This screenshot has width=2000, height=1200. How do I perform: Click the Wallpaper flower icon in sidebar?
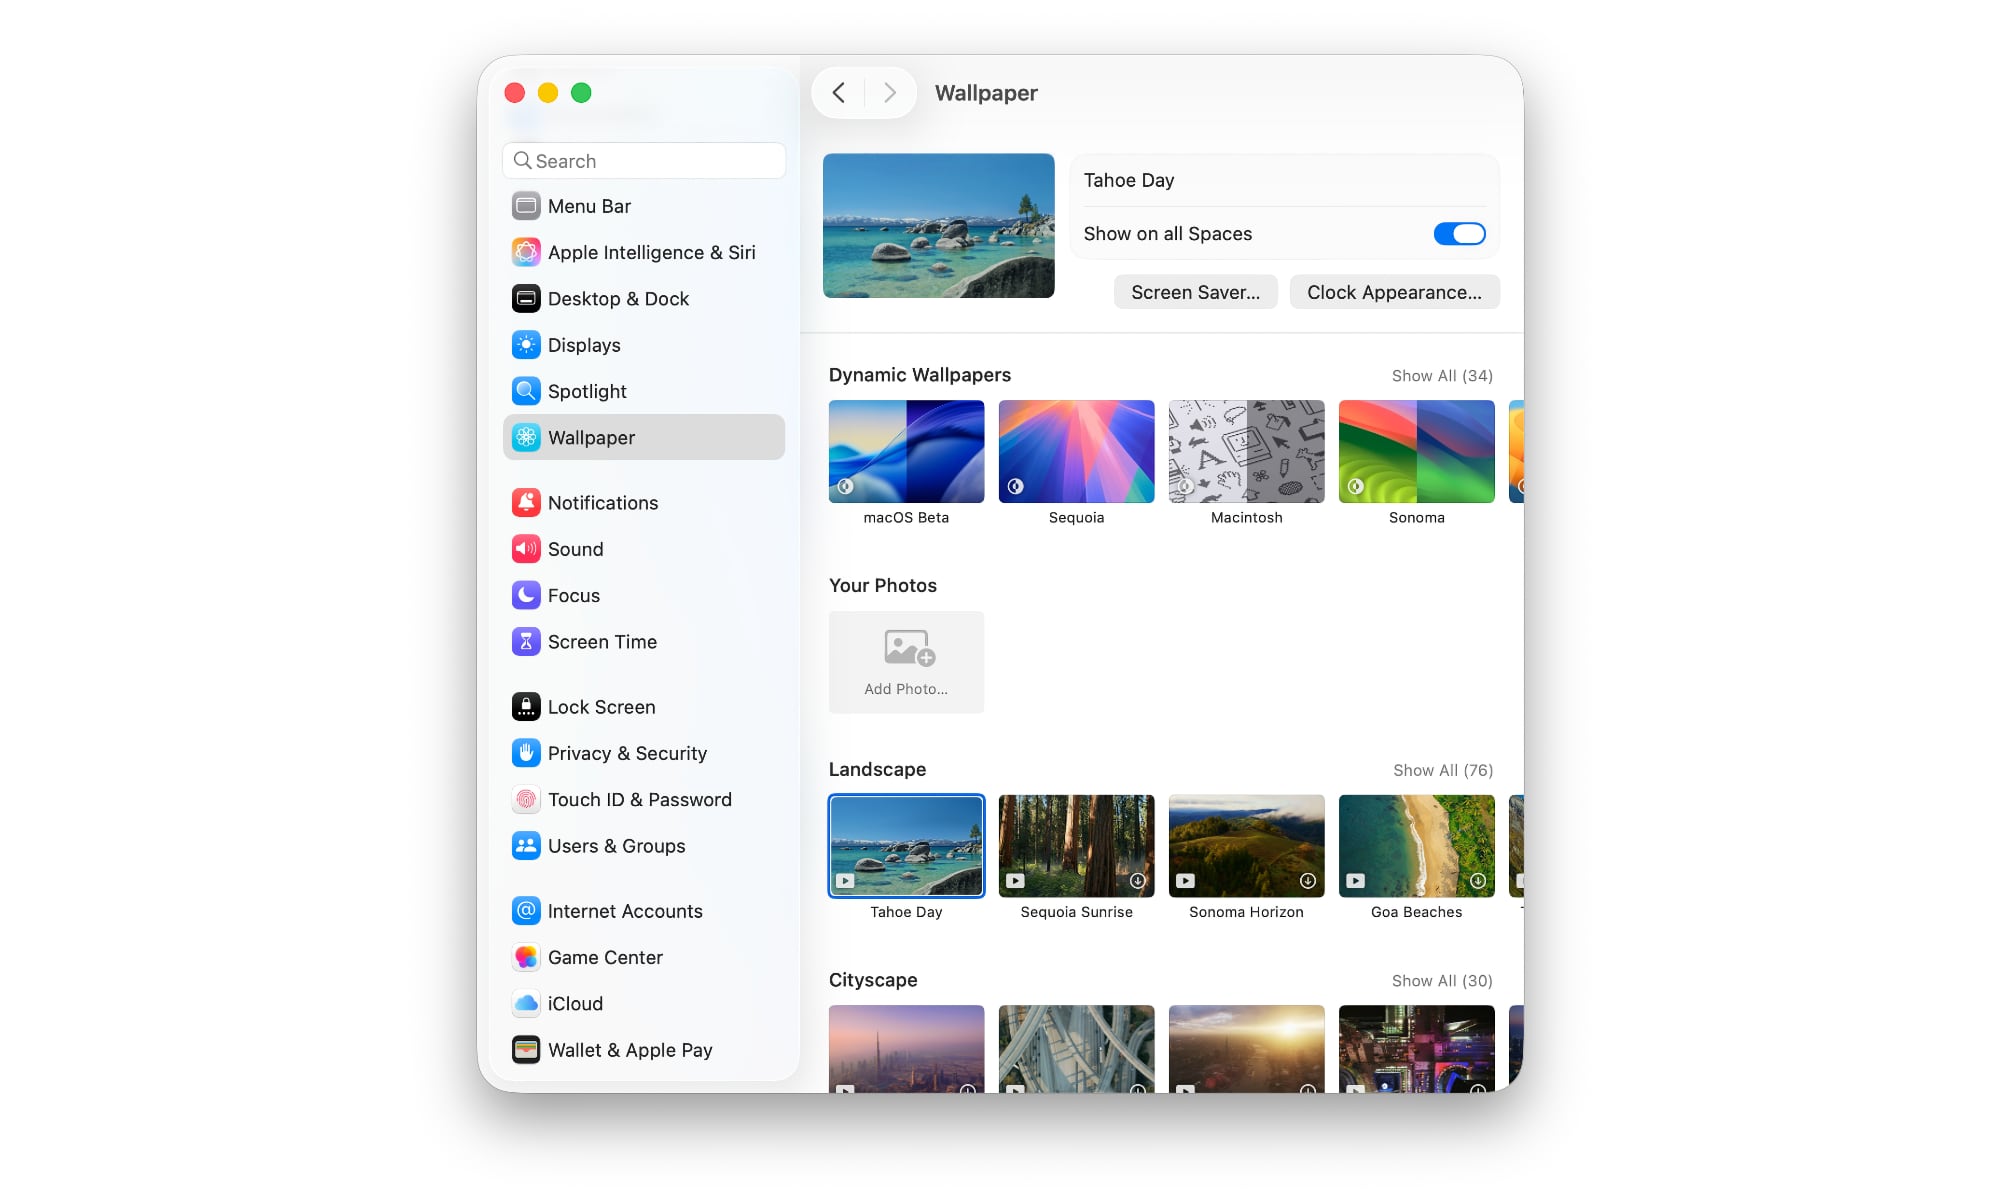click(x=526, y=437)
